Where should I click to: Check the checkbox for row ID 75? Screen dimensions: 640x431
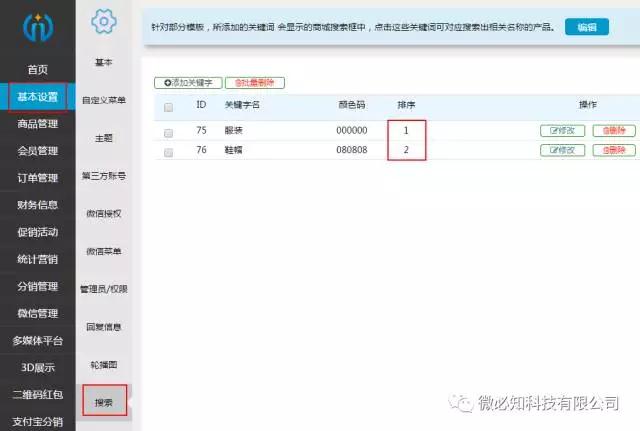tap(168, 132)
